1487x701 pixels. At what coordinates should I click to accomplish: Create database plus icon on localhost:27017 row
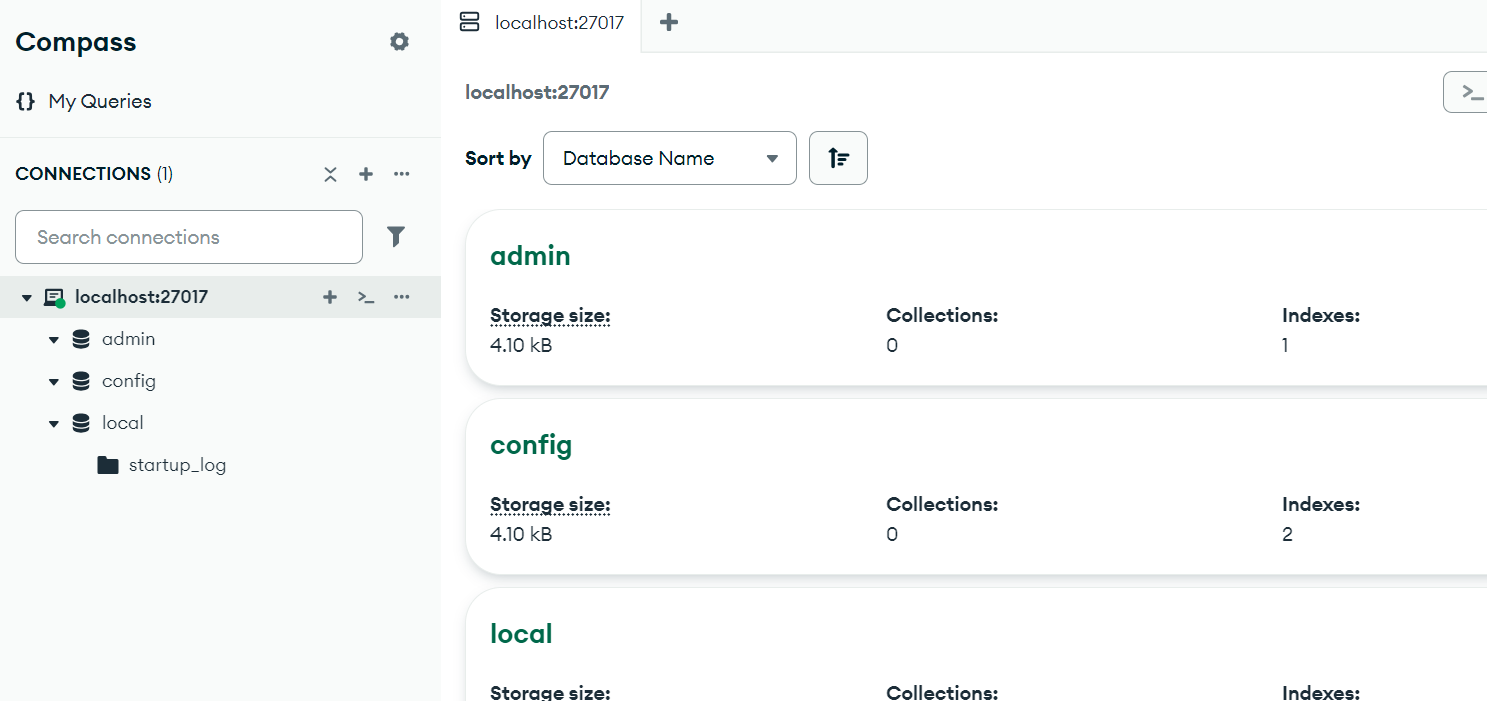point(330,297)
